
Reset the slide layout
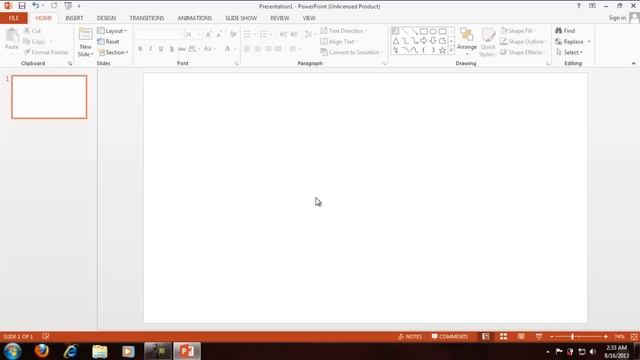(108, 42)
